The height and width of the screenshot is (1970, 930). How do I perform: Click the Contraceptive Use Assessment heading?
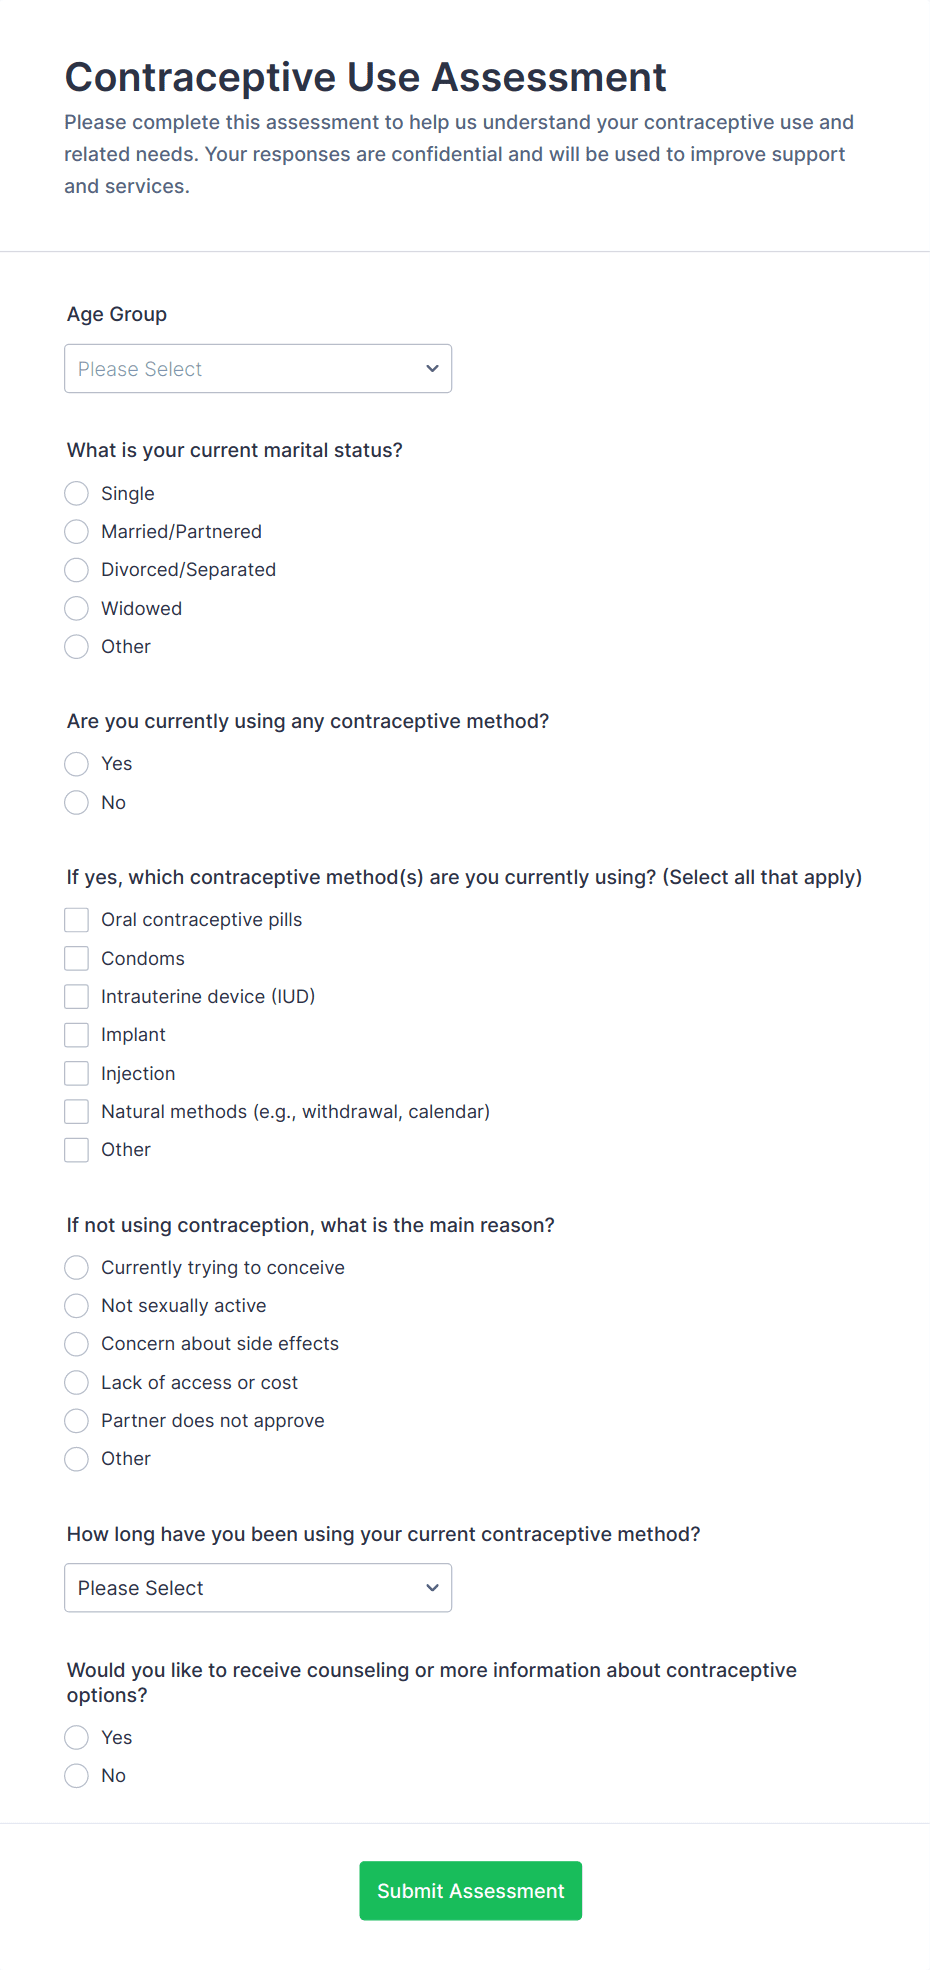point(365,77)
